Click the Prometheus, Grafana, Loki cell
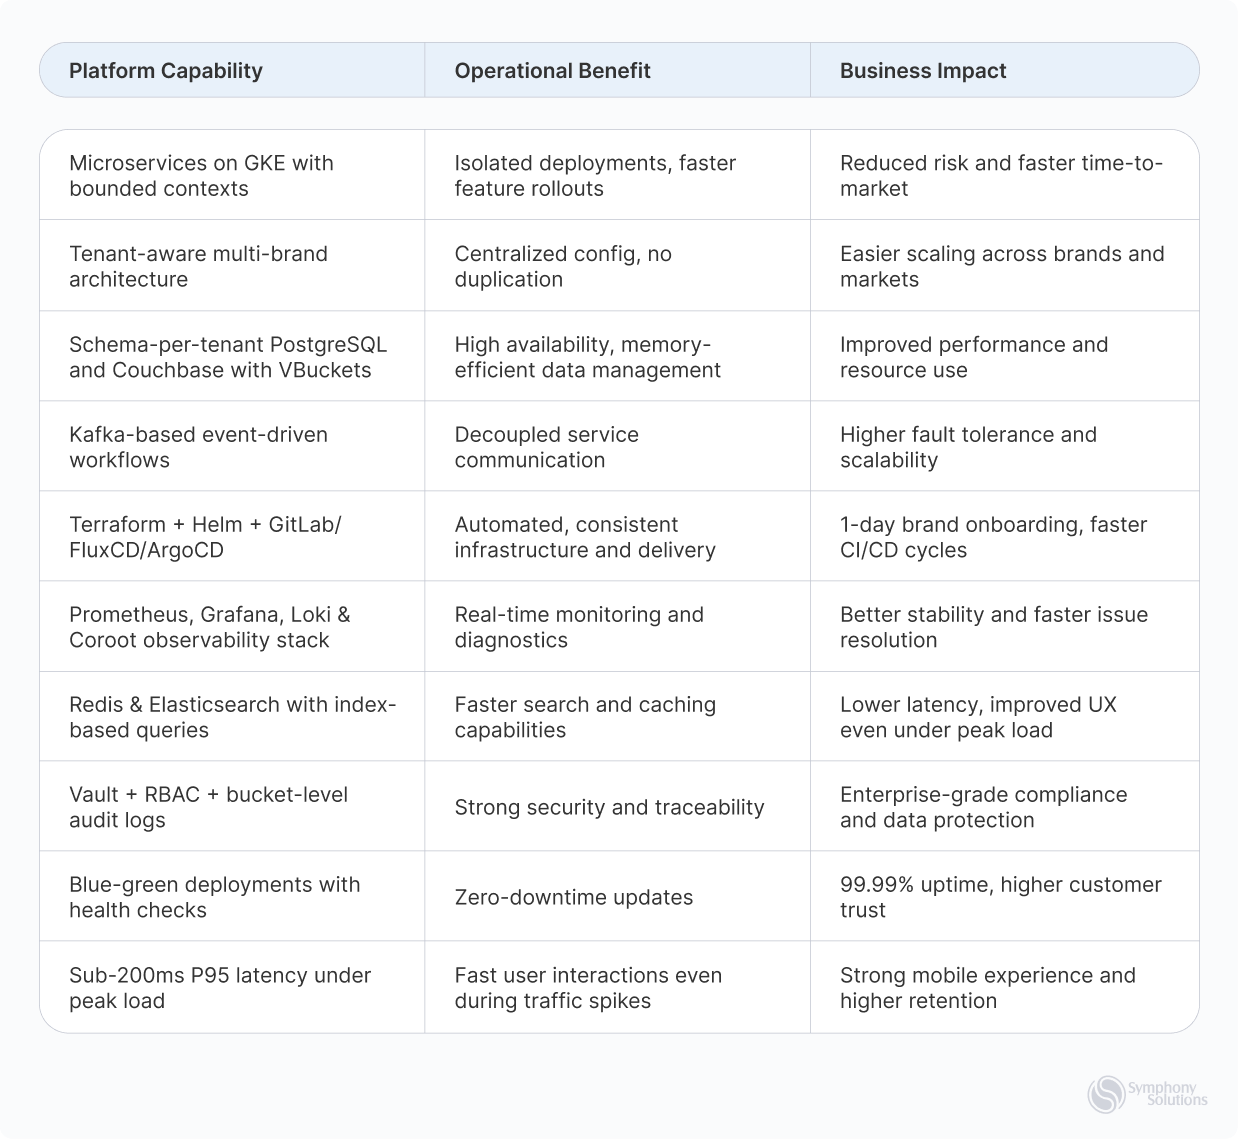Image resolution: width=1238 pixels, height=1139 pixels. pyautogui.click(x=232, y=626)
